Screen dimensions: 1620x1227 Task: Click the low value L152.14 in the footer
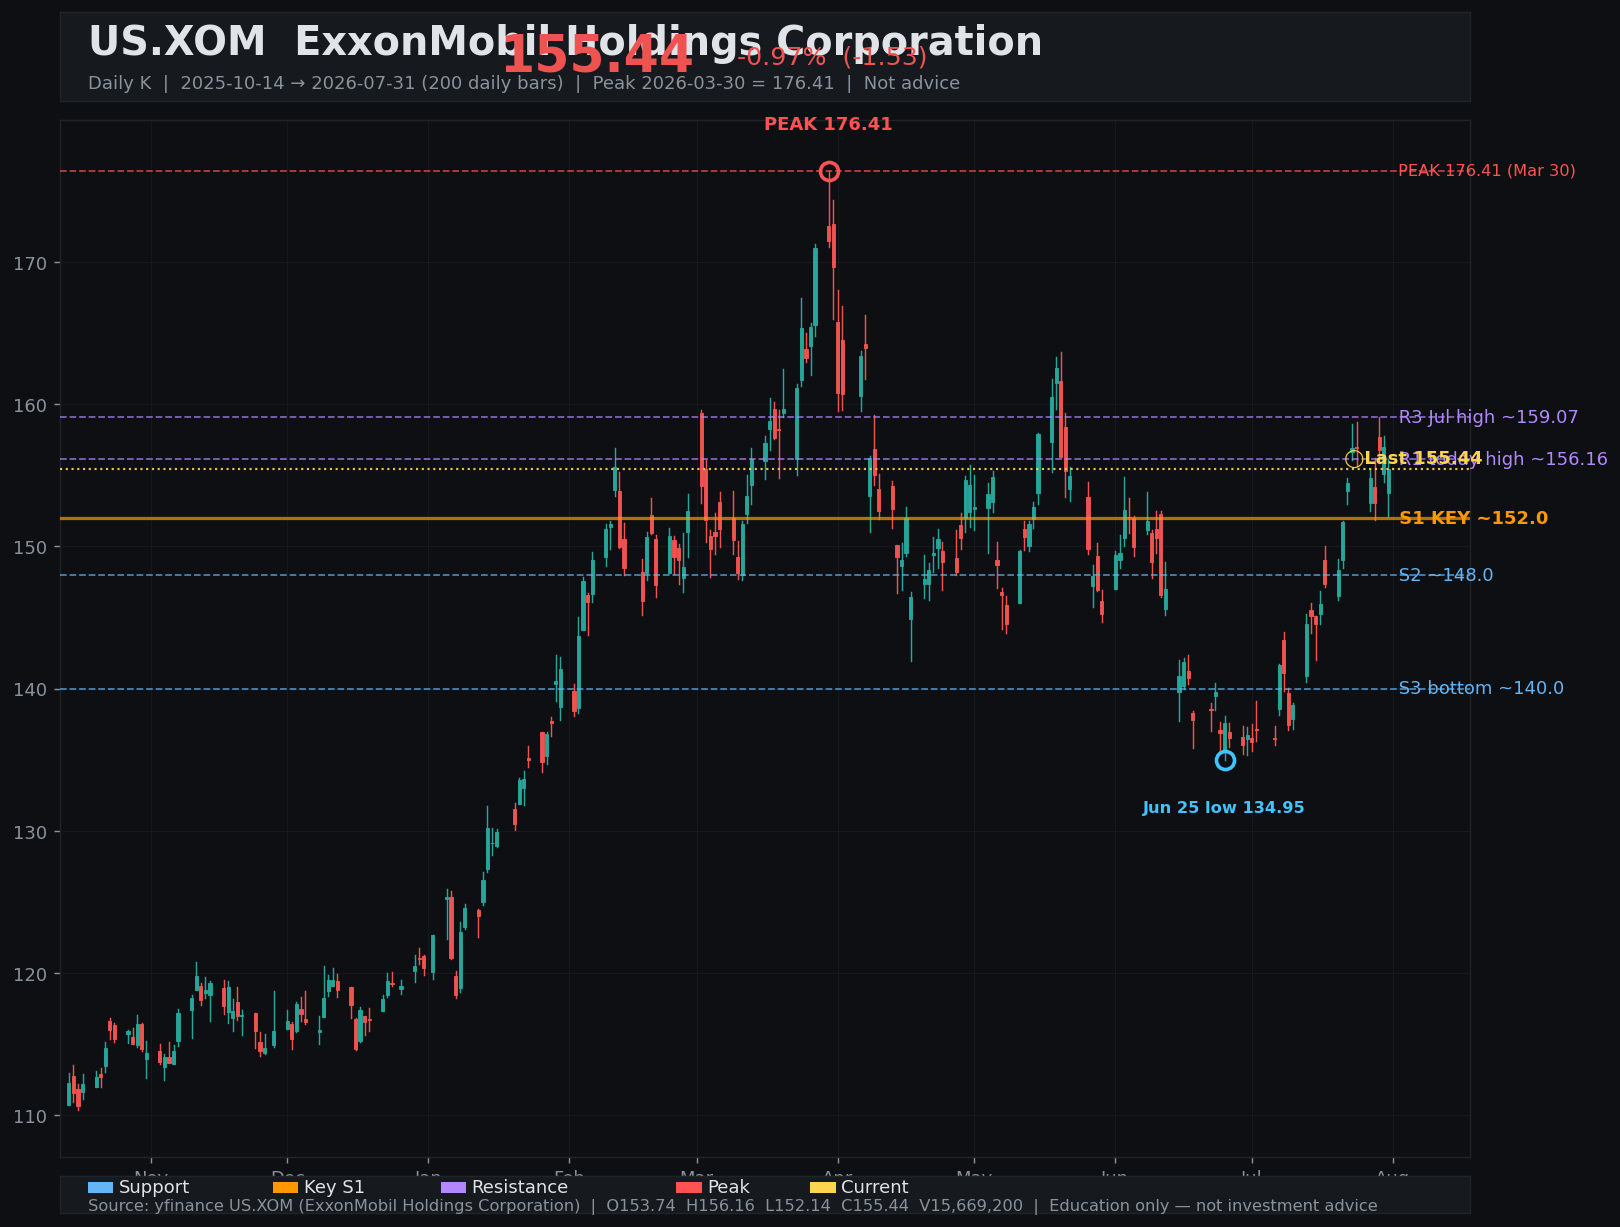(800, 1206)
